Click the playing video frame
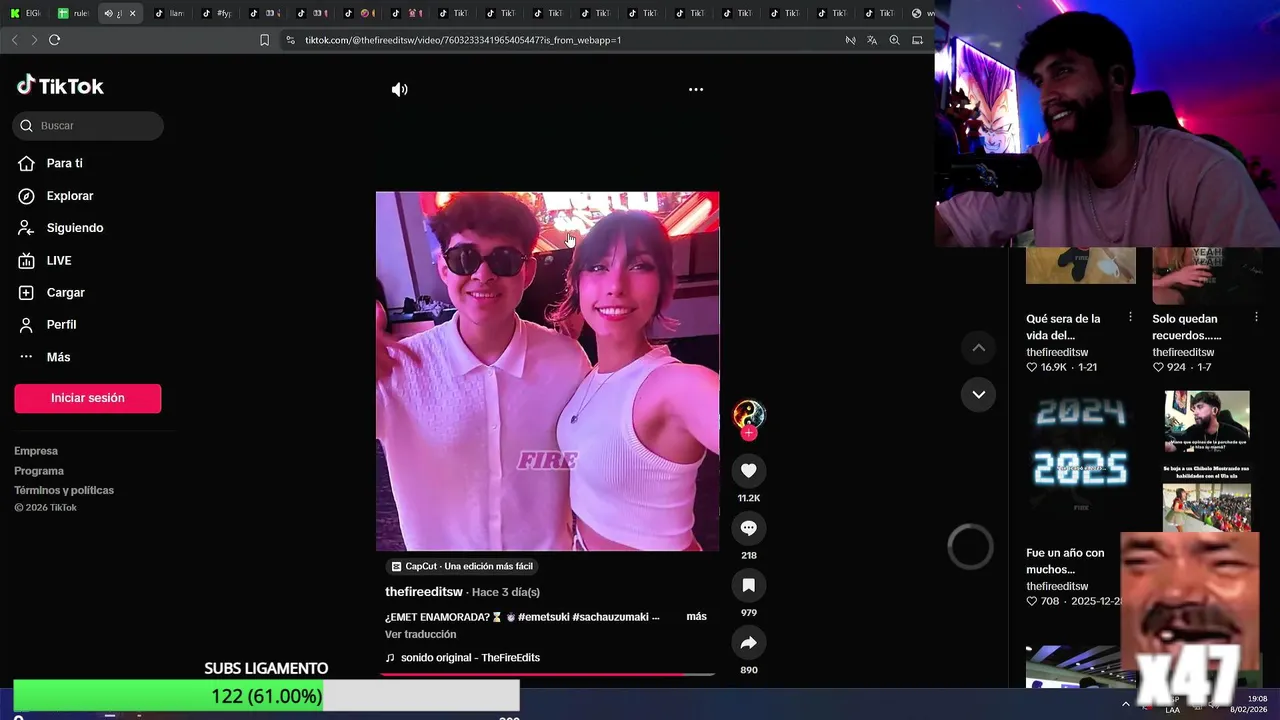1280x720 pixels. (547, 371)
